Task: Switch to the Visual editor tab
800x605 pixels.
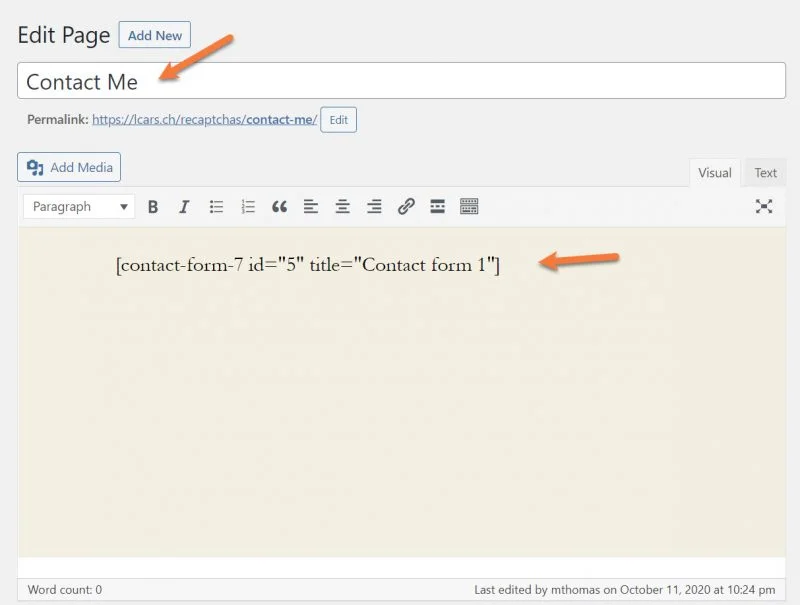Action: click(714, 173)
